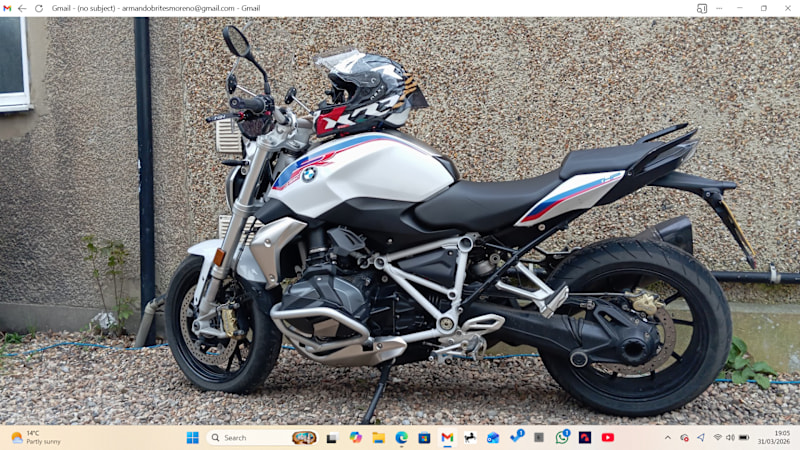Click the Gmail logo in the title bar

point(7,8)
